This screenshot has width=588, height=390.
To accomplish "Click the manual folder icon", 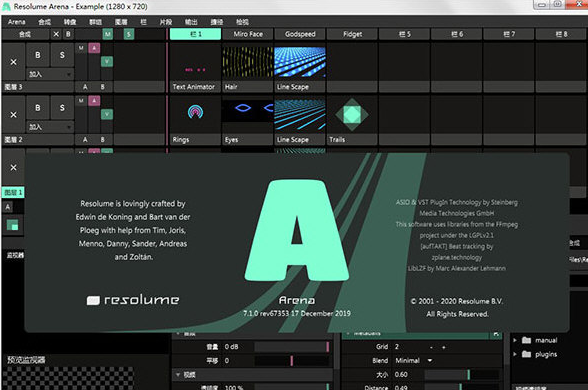I will (x=526, y=340).
